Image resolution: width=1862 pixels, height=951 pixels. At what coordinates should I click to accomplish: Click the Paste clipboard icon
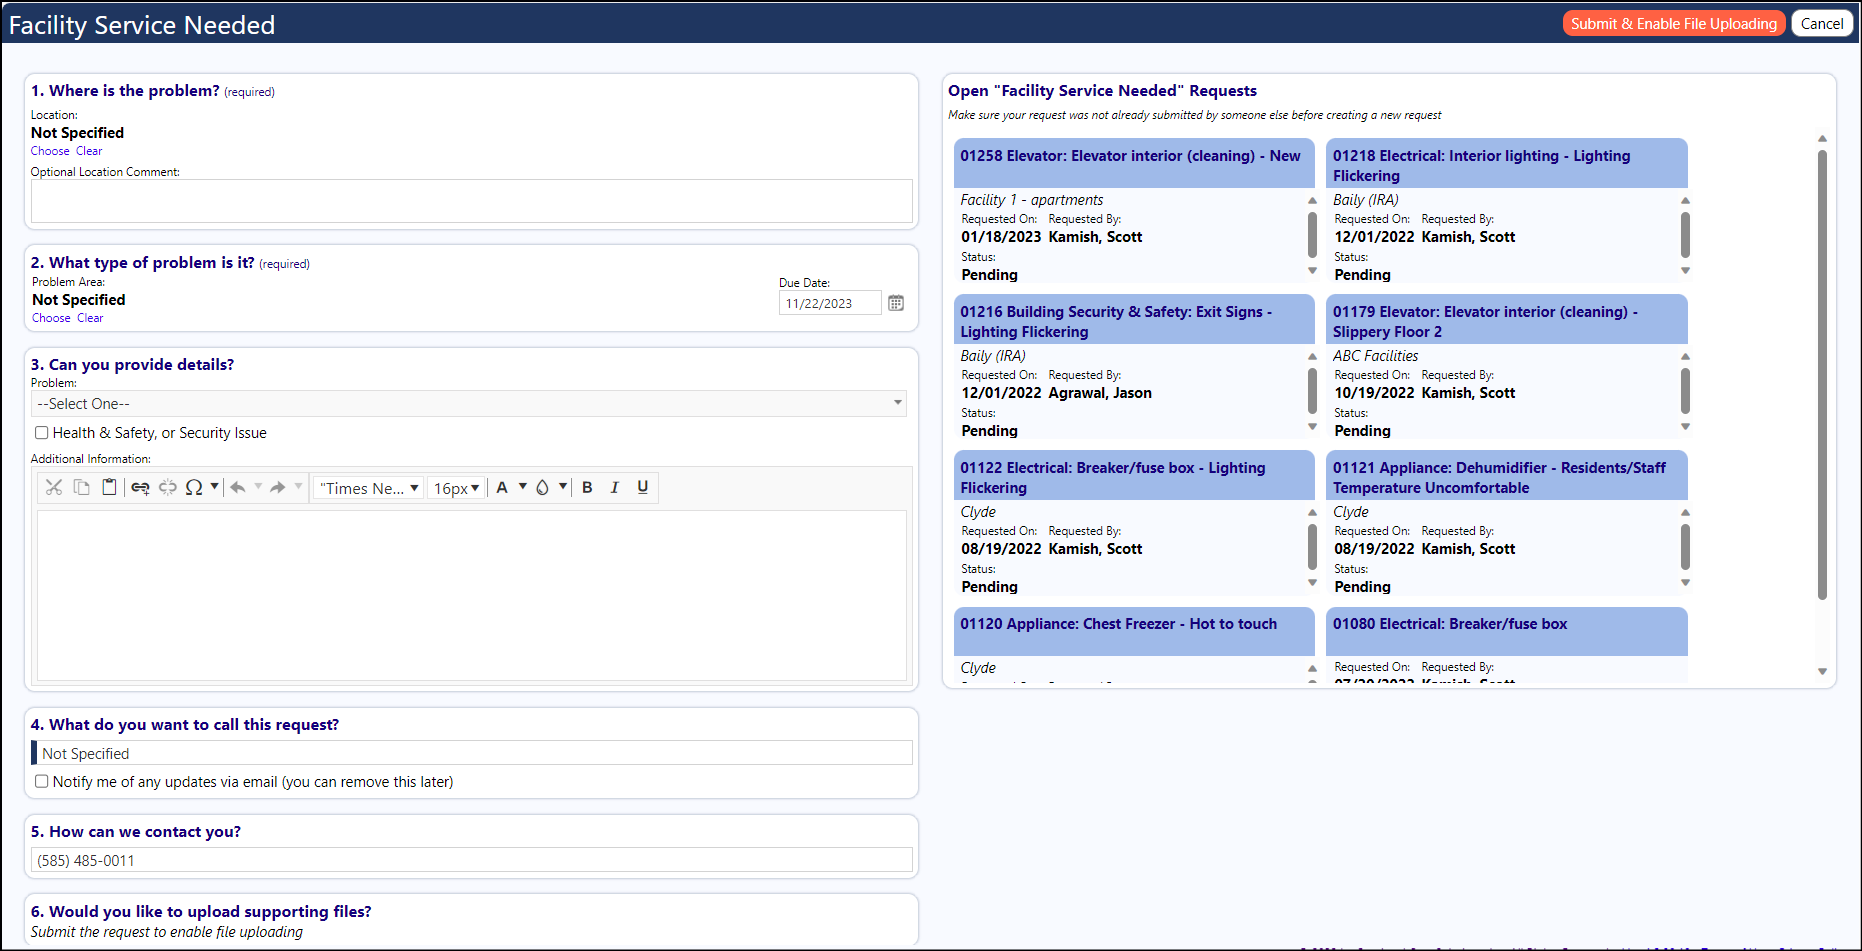pyautogui.click(x=110, y=487)
